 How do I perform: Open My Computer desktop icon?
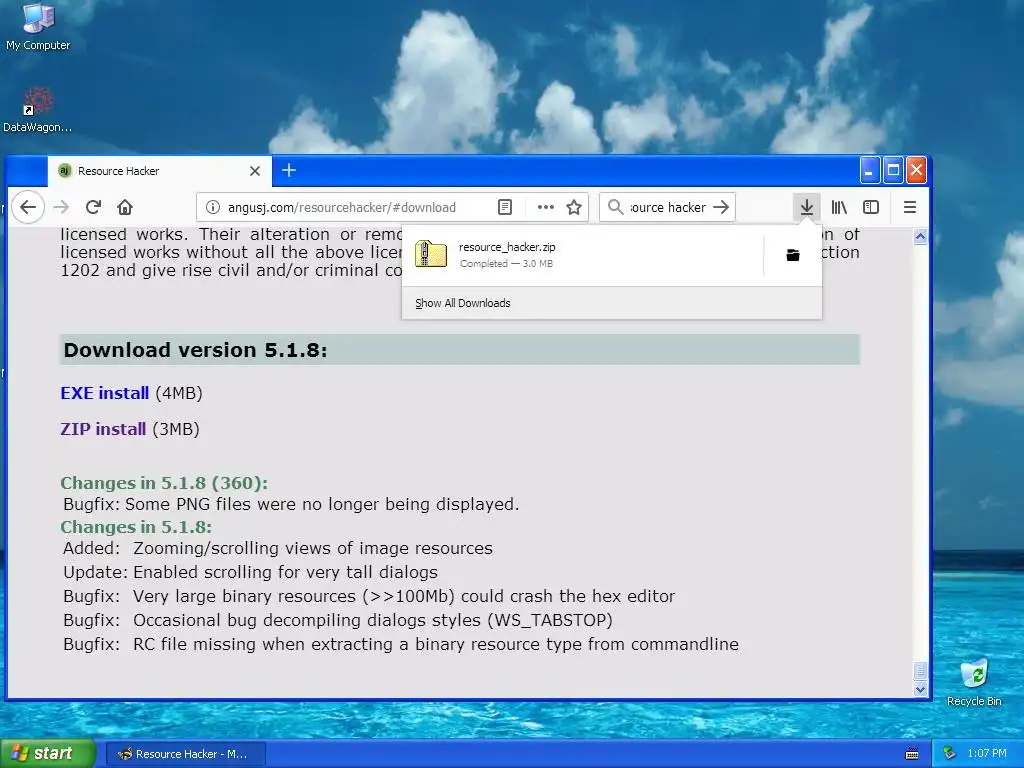coord(38,27)
